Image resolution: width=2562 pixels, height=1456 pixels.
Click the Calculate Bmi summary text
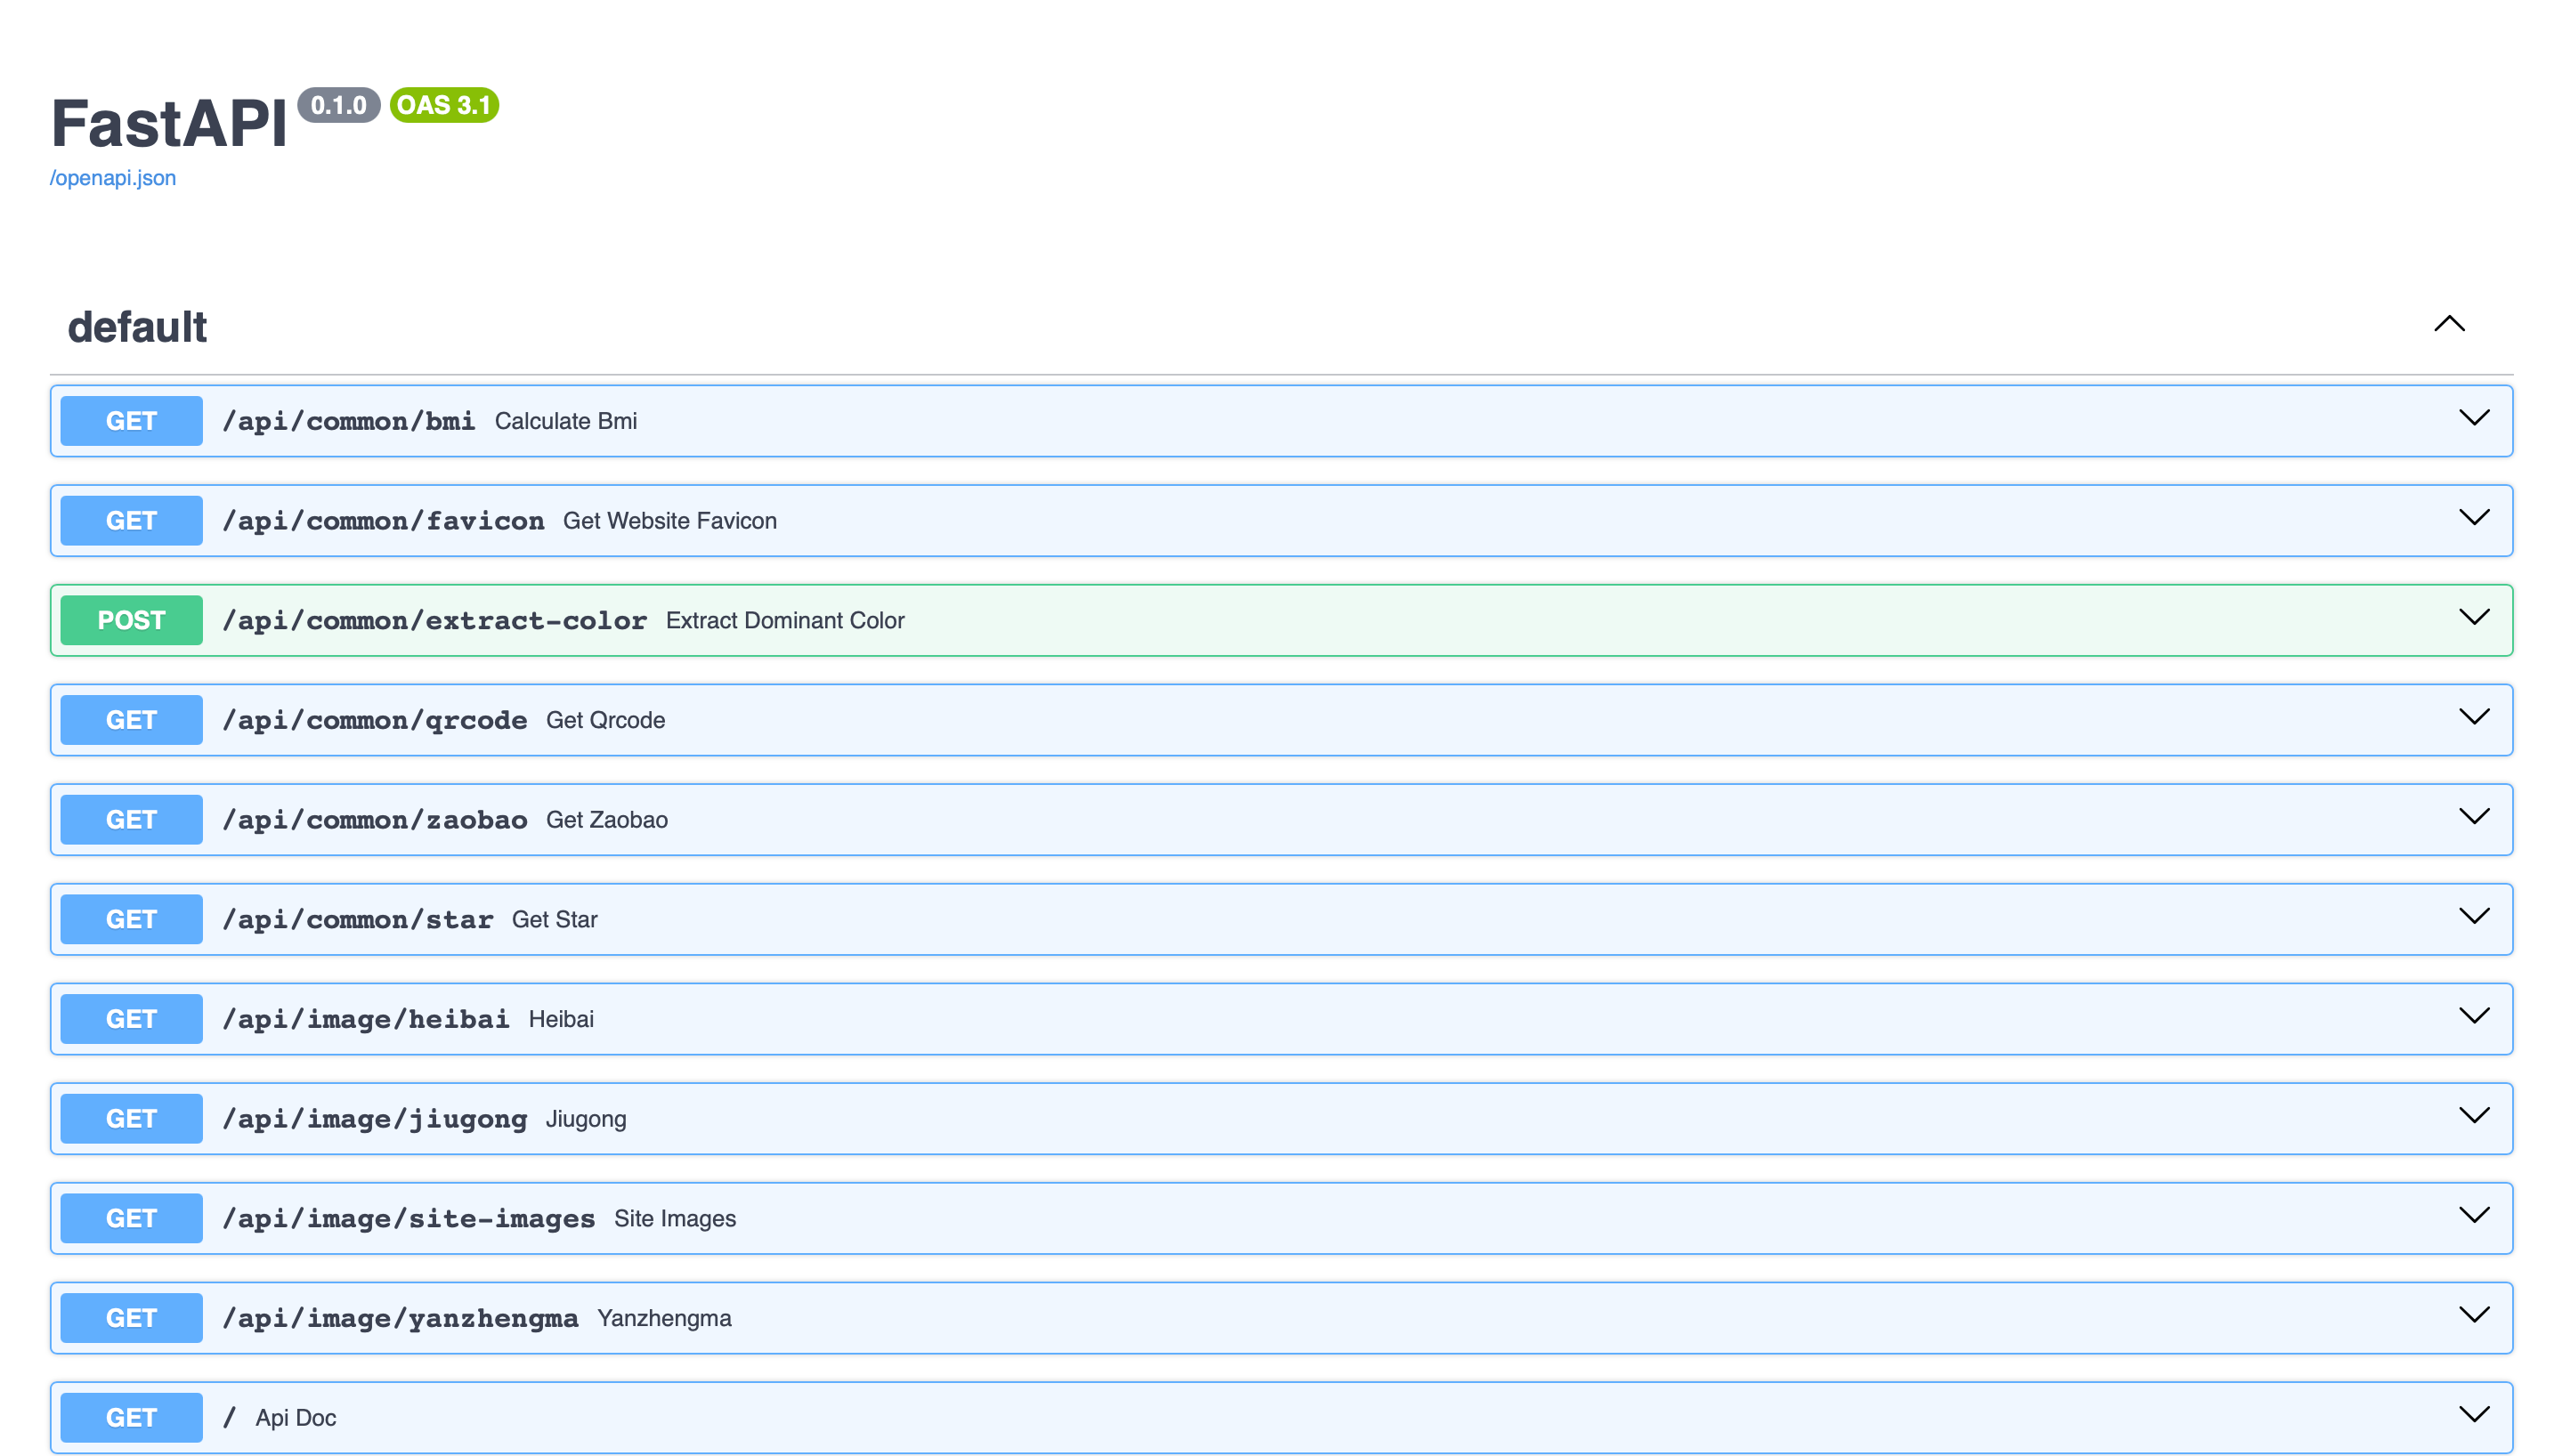(x=566, y=422)
